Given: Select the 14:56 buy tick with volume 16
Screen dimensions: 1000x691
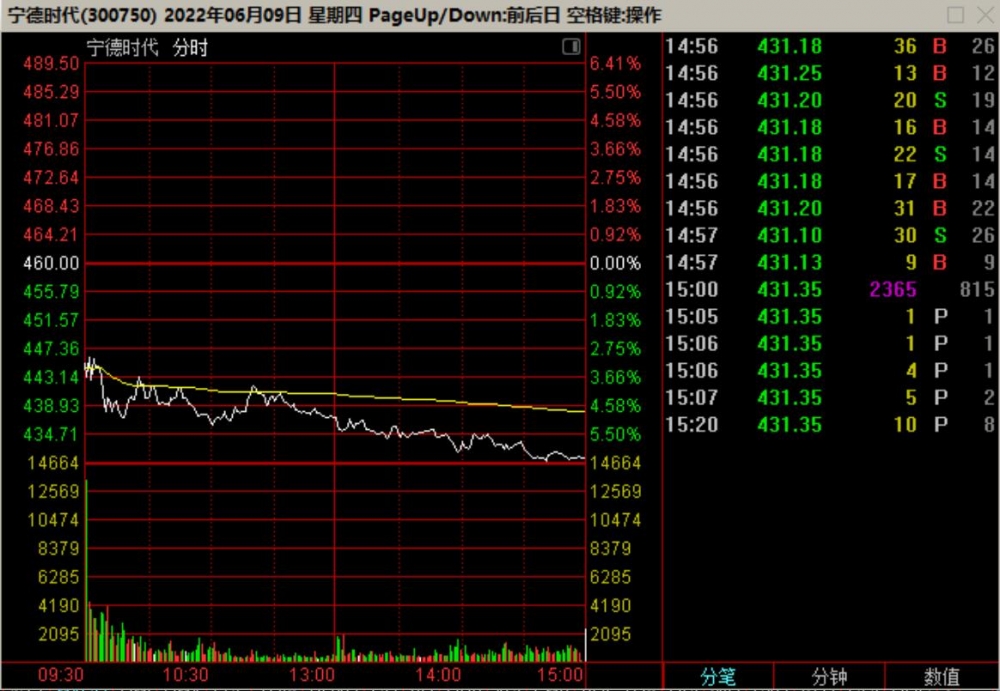Looking at the screenshot, I should (830, 127).
